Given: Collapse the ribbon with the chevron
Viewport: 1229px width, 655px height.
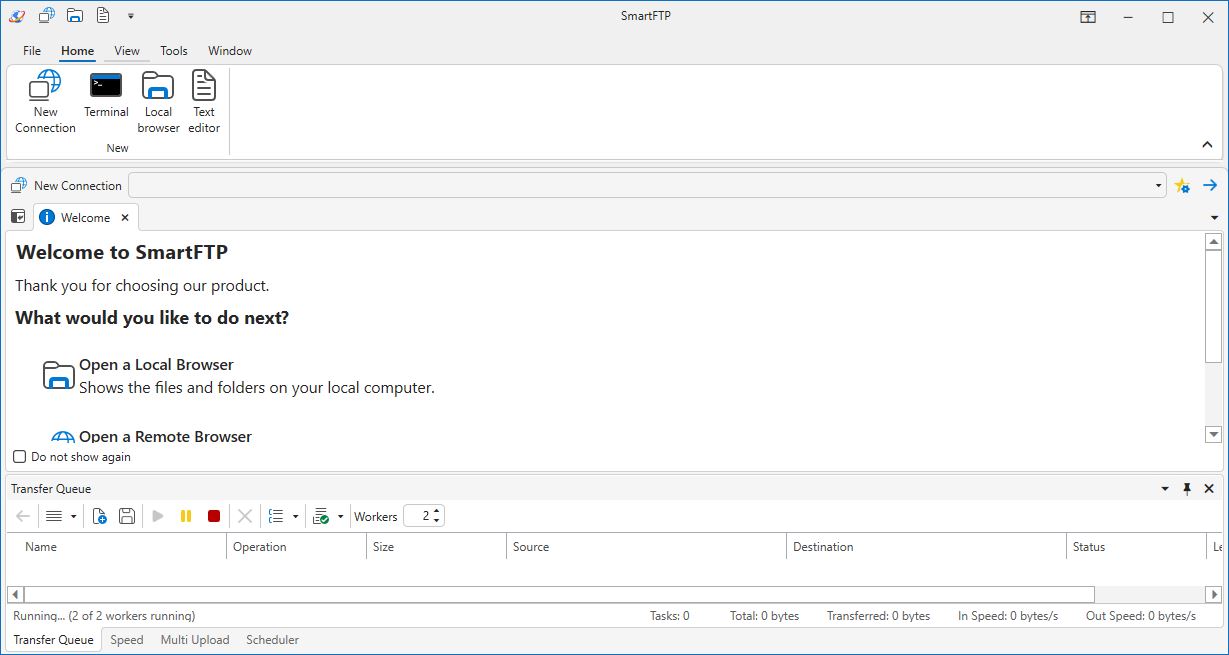Looking at the screenshot, I should pyautogui.click(x=1207, y=145).
